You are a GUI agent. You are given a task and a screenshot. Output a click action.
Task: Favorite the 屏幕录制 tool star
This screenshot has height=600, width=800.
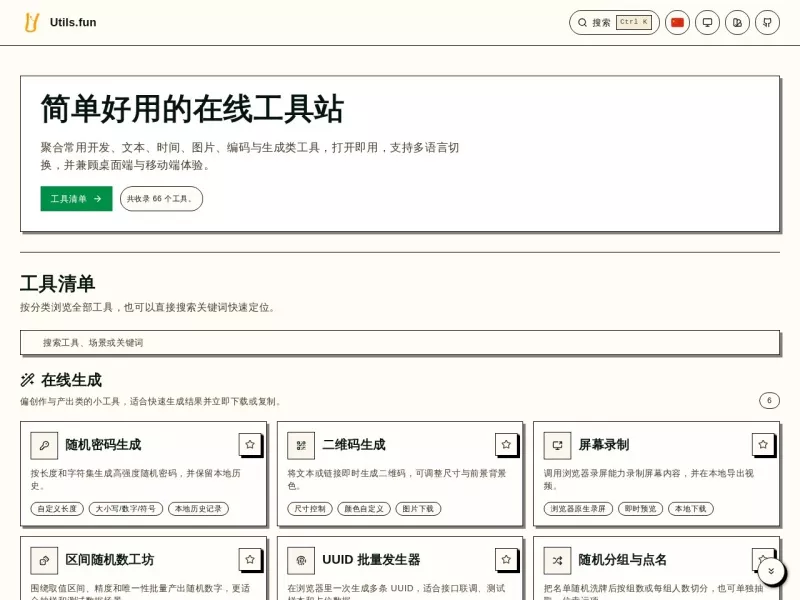click(x=763, y=444)
